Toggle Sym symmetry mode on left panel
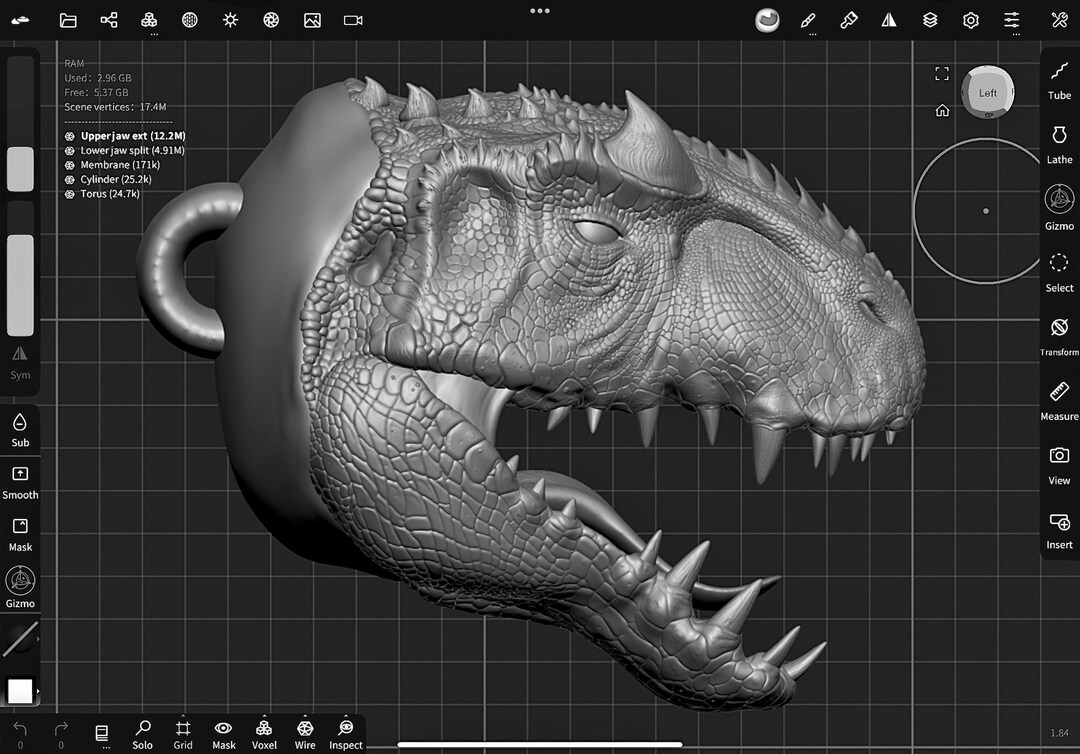Viewport: 1080px width, 754px height. (20, 363)
